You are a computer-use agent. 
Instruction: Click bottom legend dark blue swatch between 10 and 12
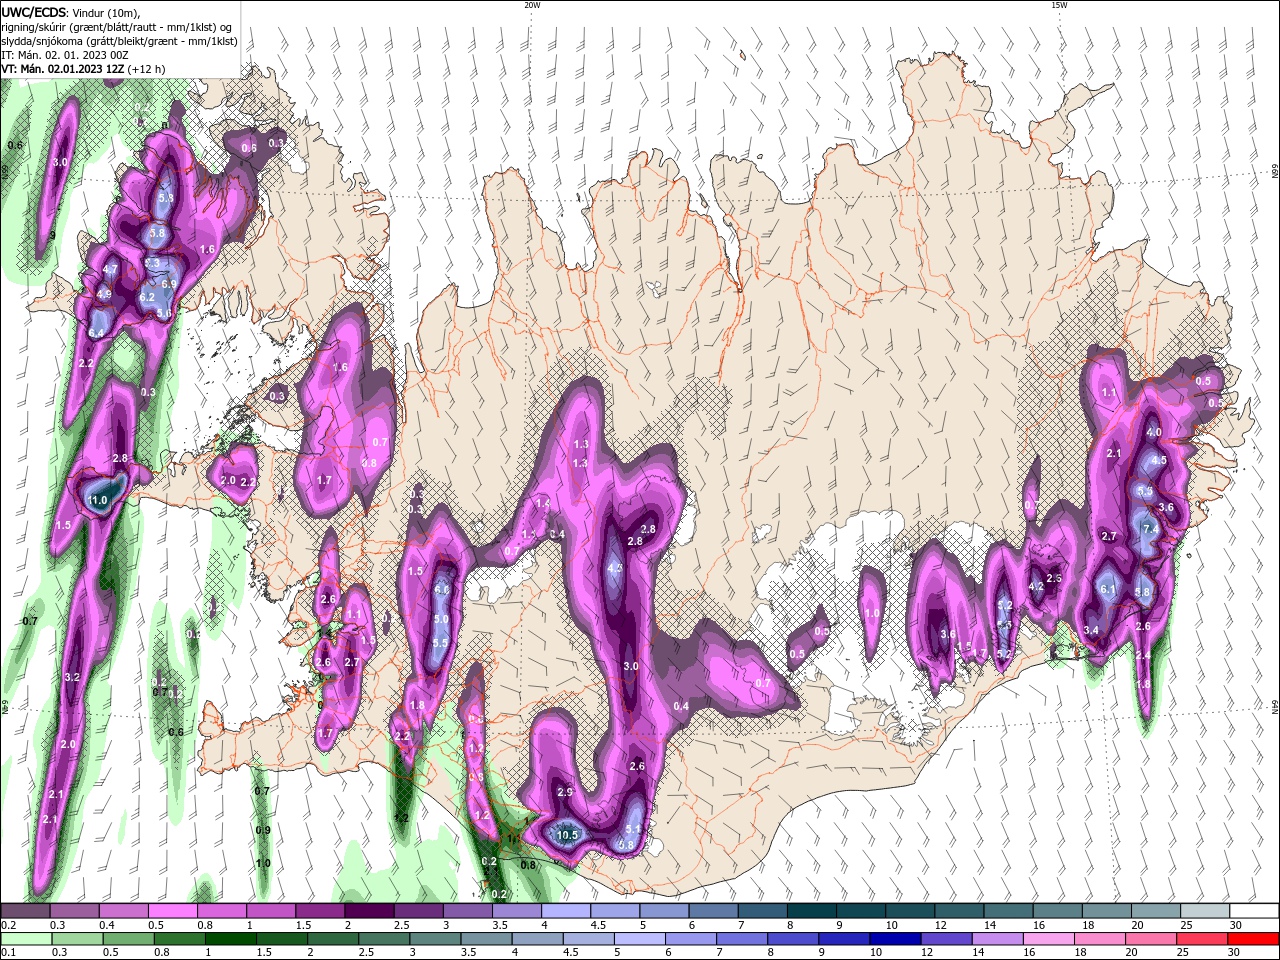894,939
